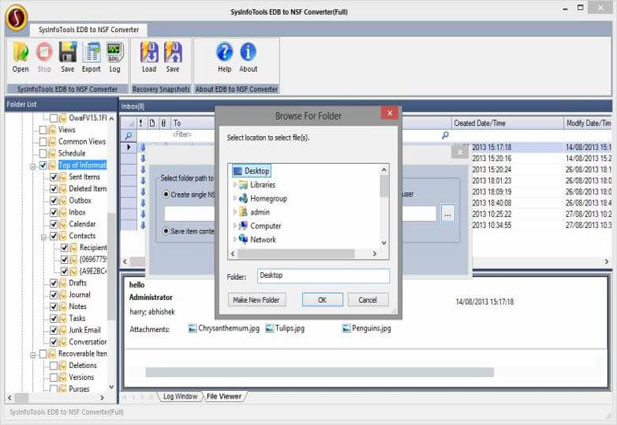This screenshot has height=425, width=617.
Task: Select Save item content radio button
Action: click(166, 231)
